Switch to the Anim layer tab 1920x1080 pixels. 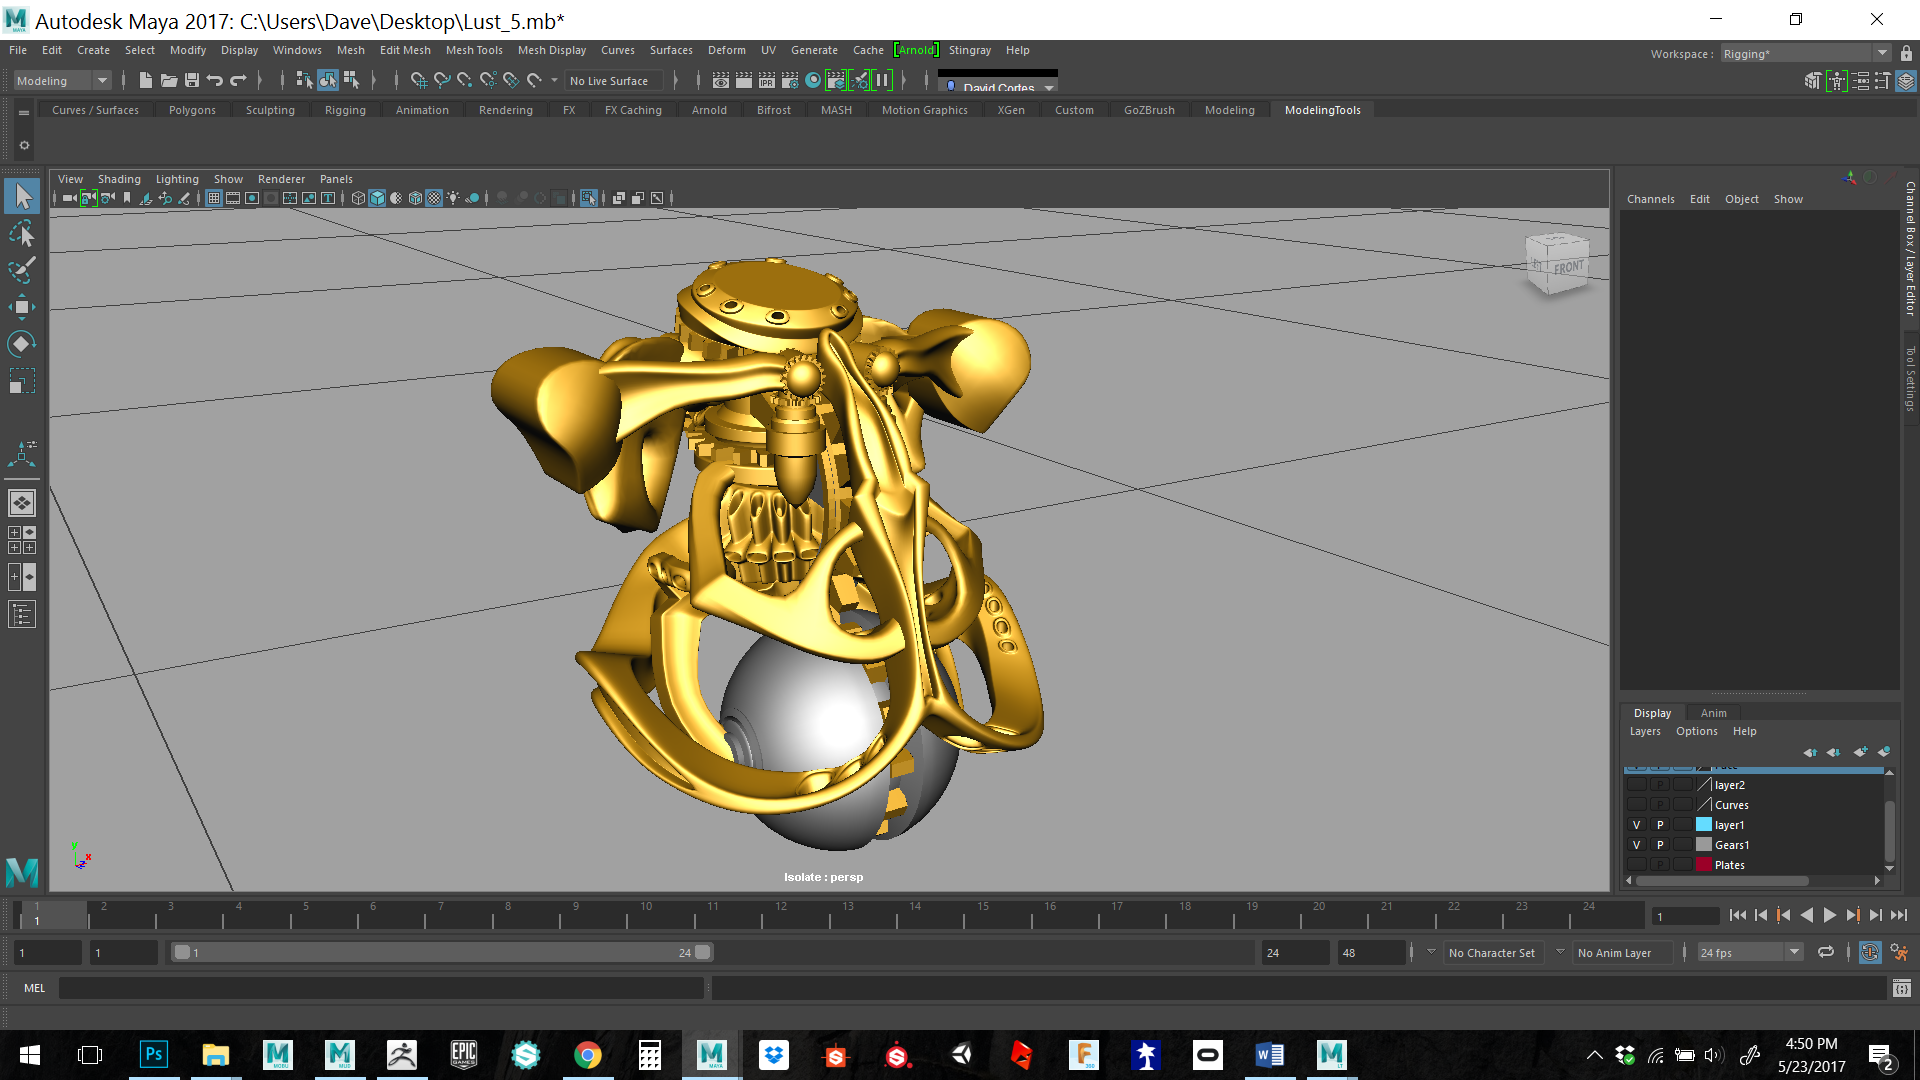1713,713
